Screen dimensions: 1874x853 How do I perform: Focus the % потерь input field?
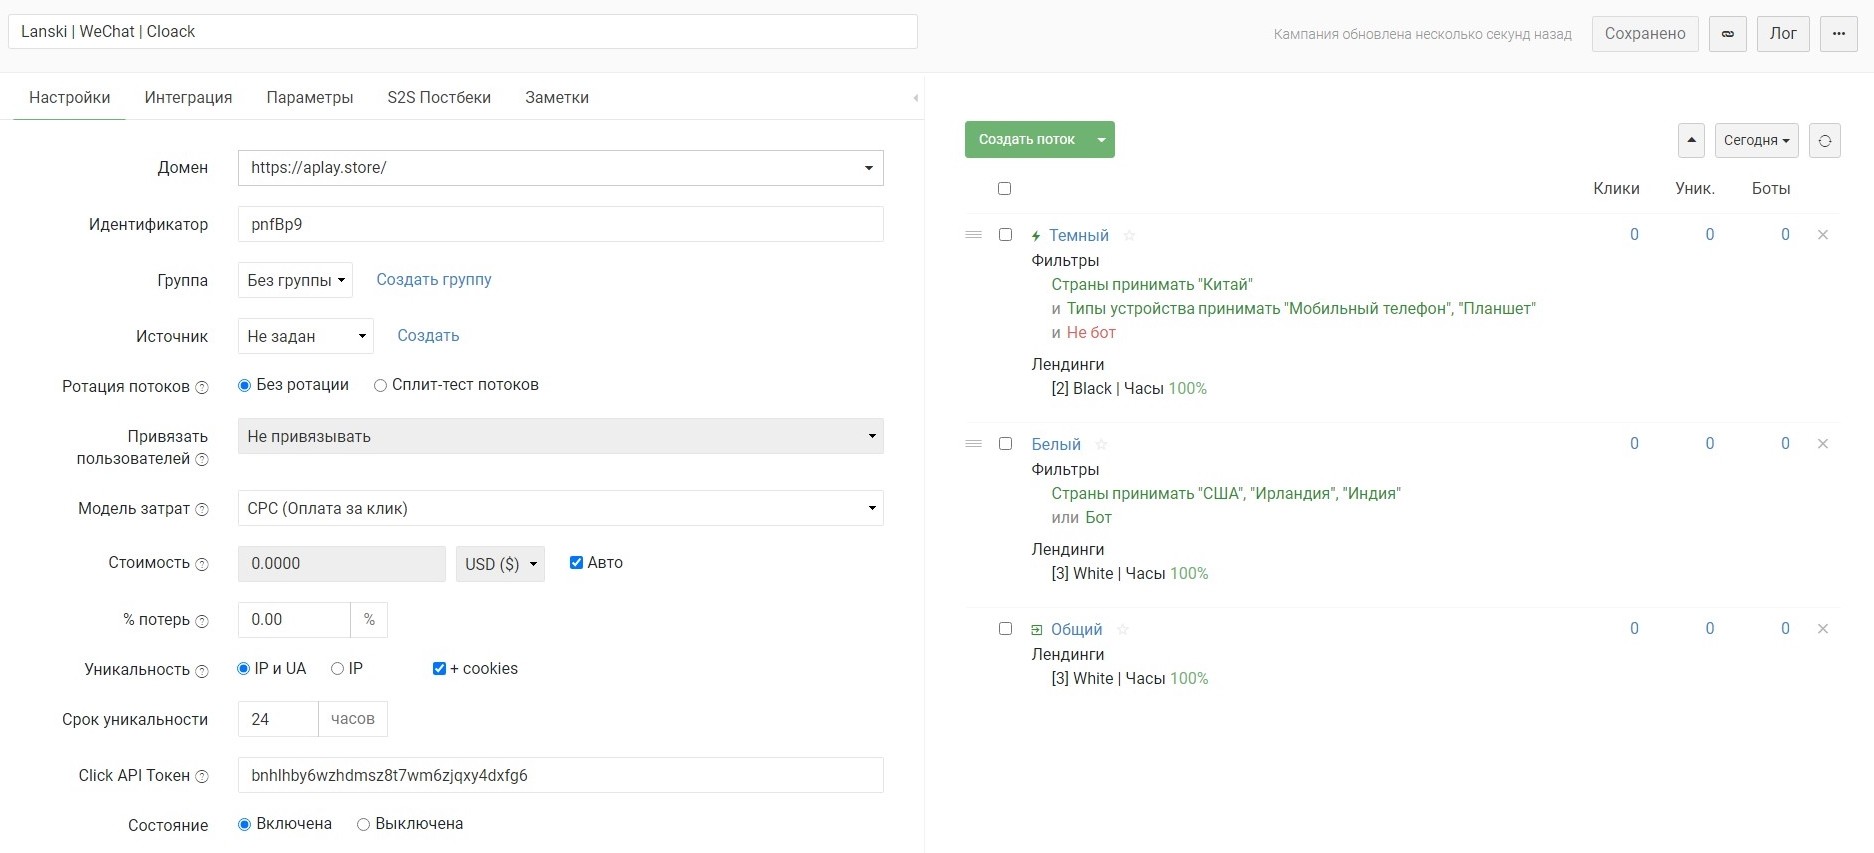click(294, 620)
